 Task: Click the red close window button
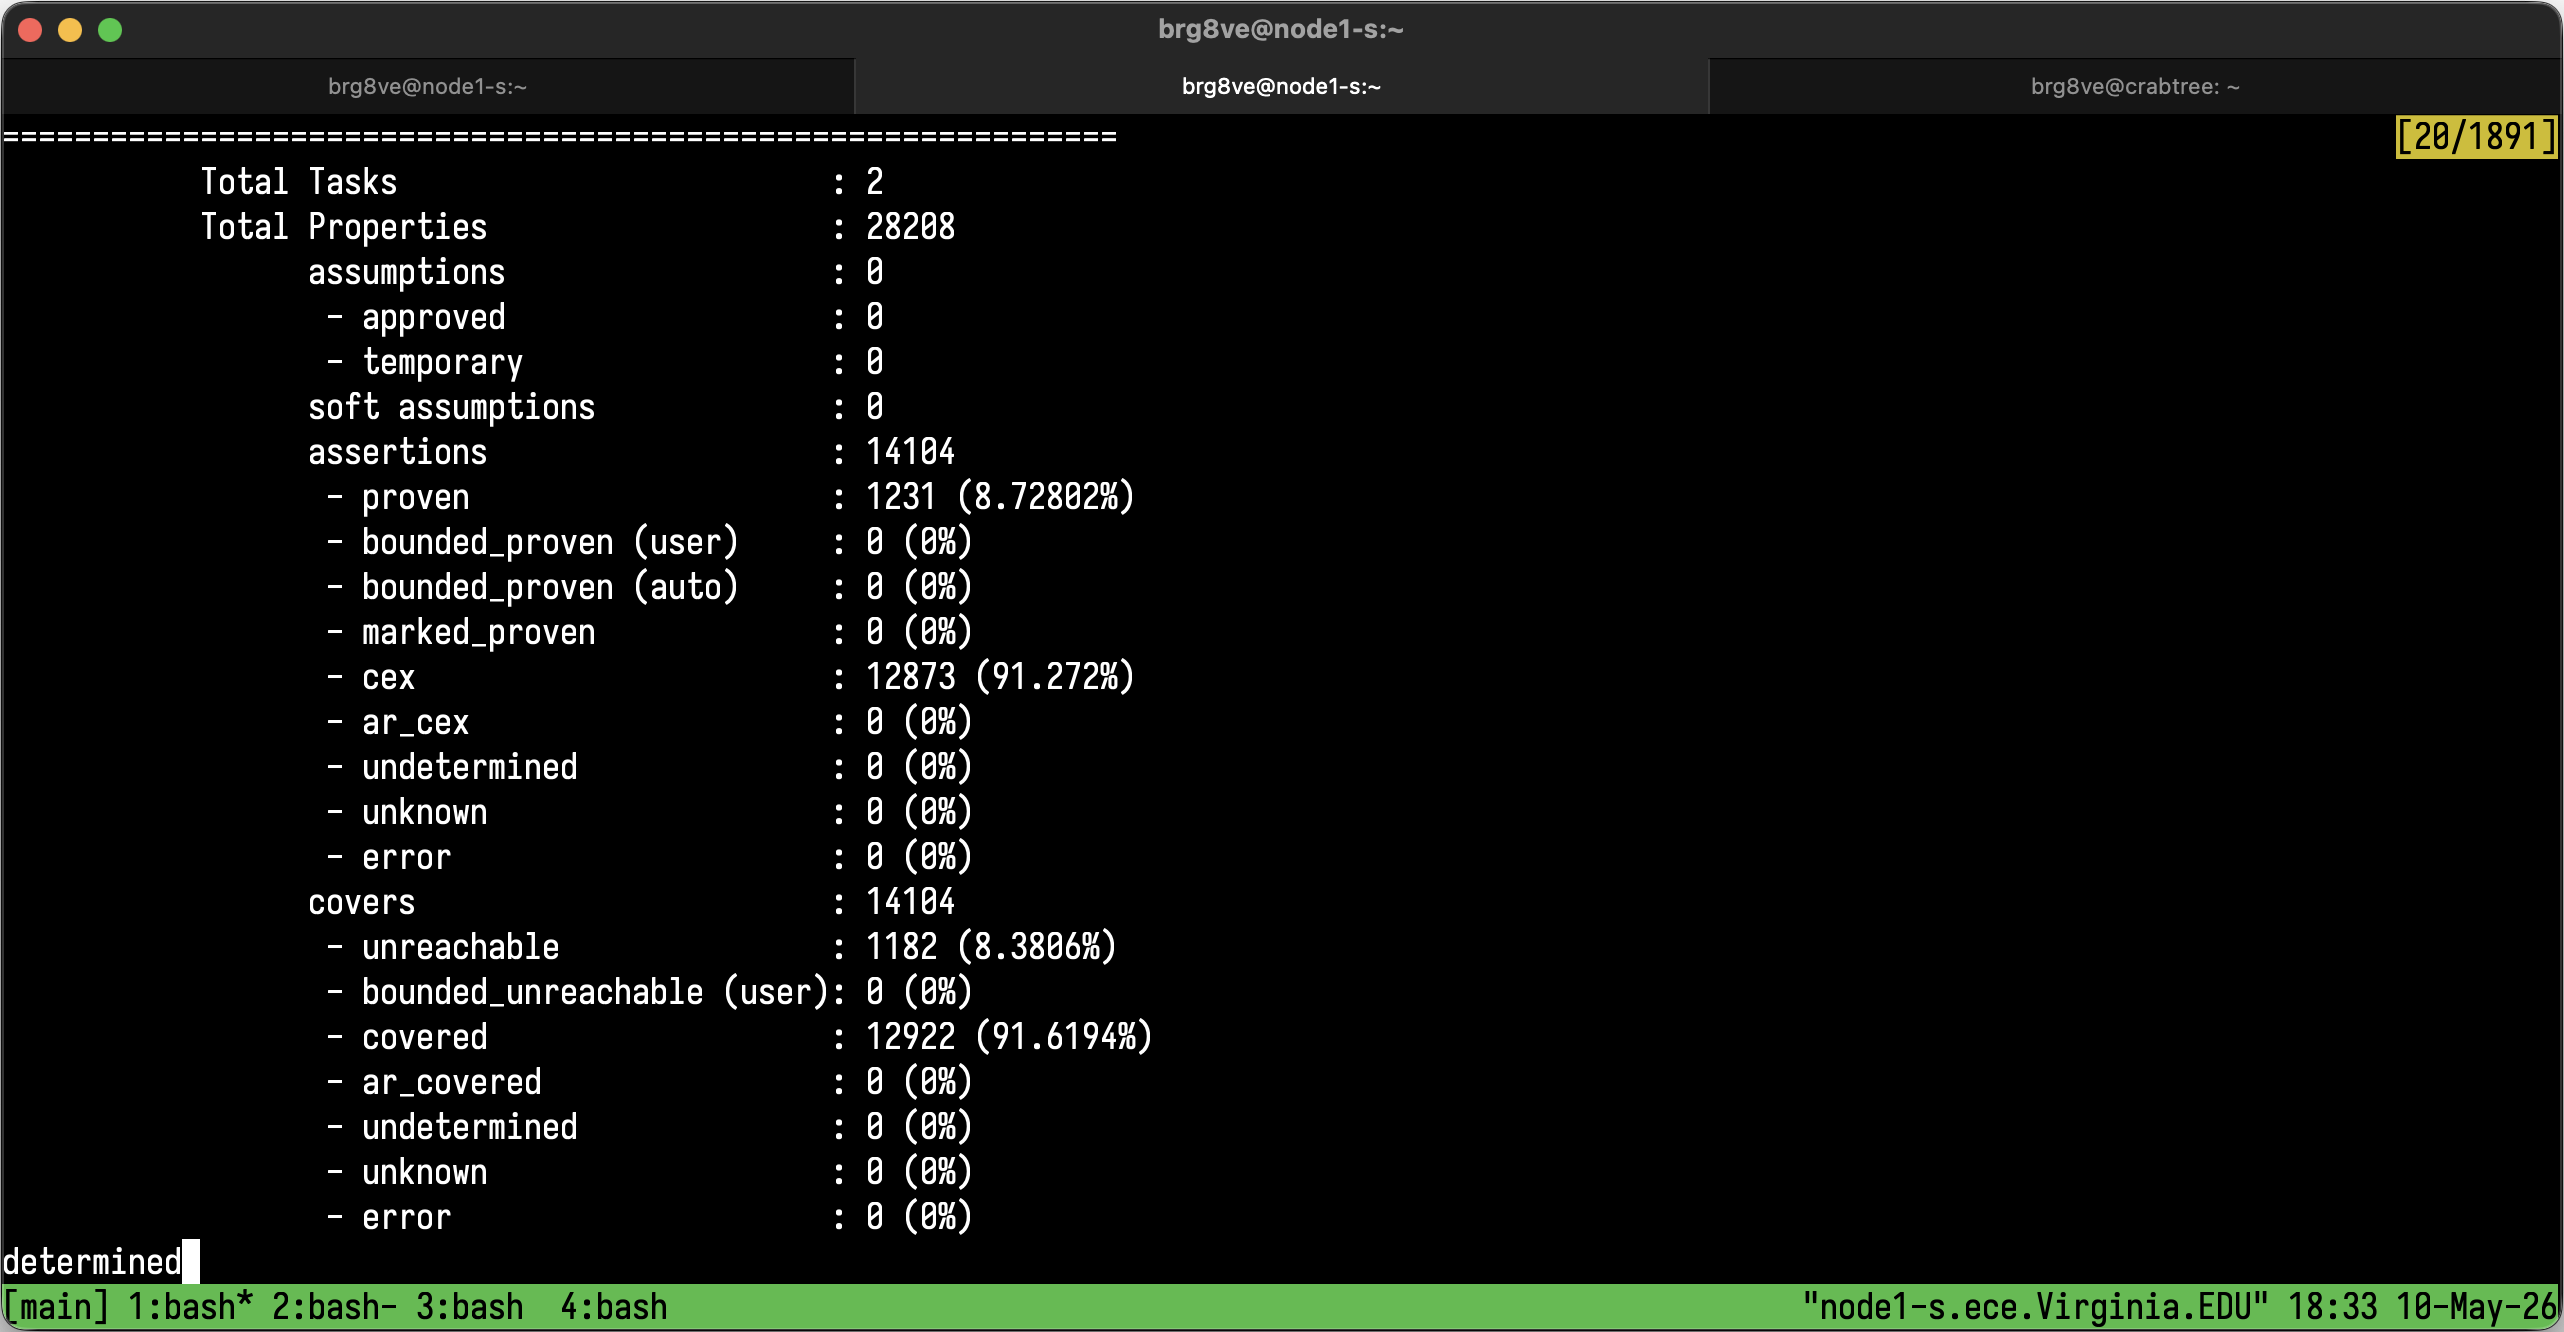coord(31,30)
